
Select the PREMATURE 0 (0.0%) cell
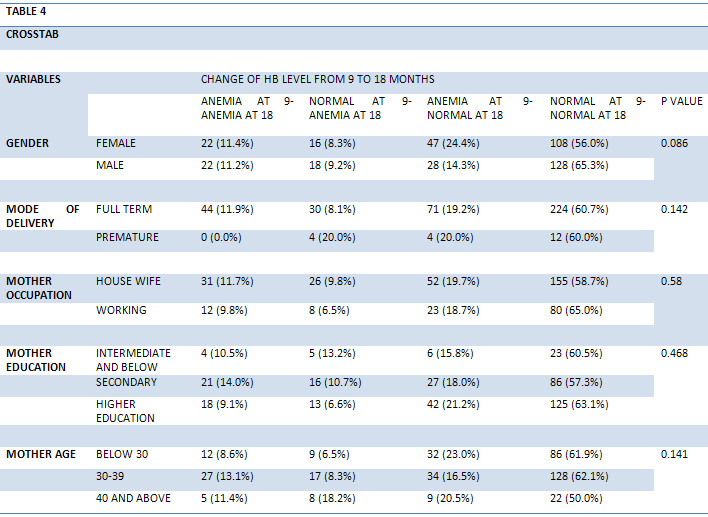221,238
